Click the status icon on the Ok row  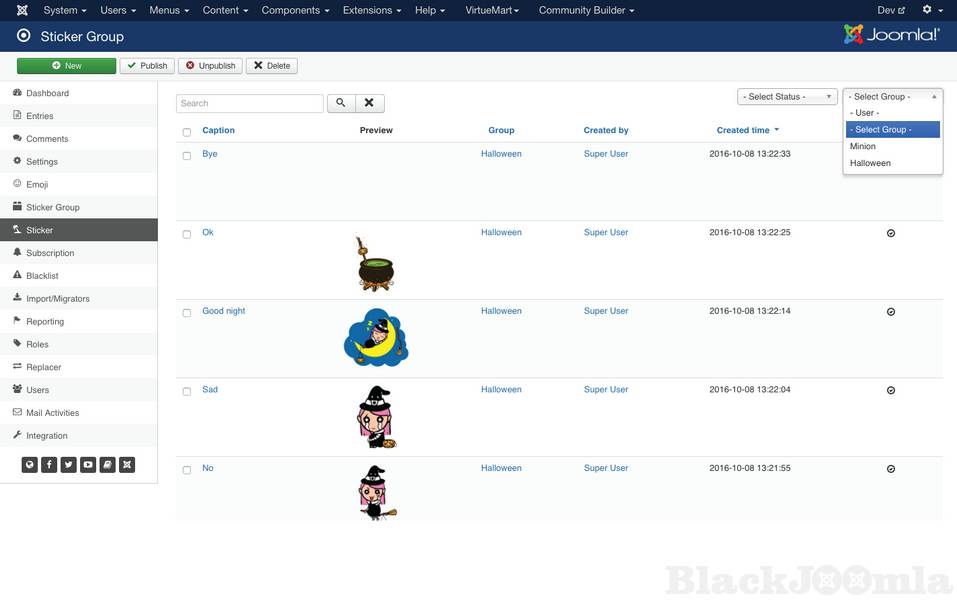(x=891, y=233)
